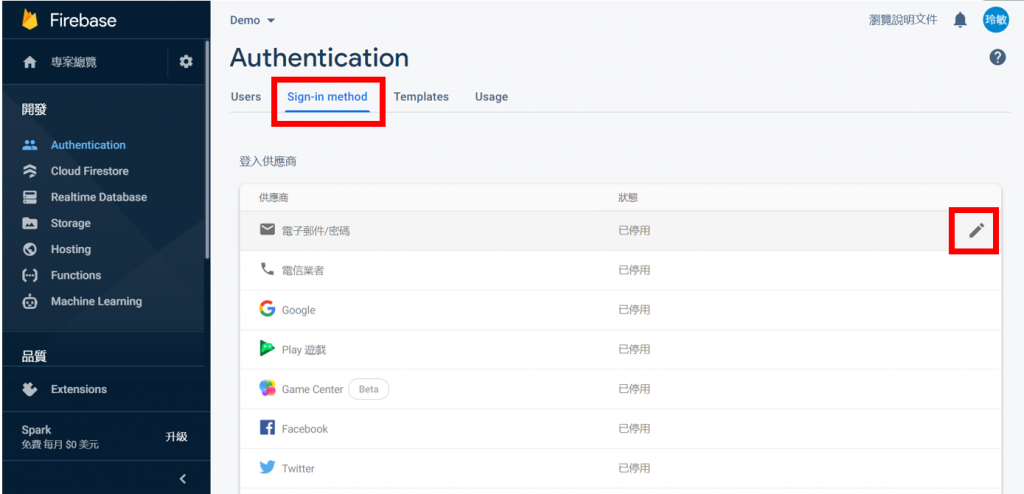Click the Authentication people icon
Screen dimensions: 1024x494
[x=29, y=145]
